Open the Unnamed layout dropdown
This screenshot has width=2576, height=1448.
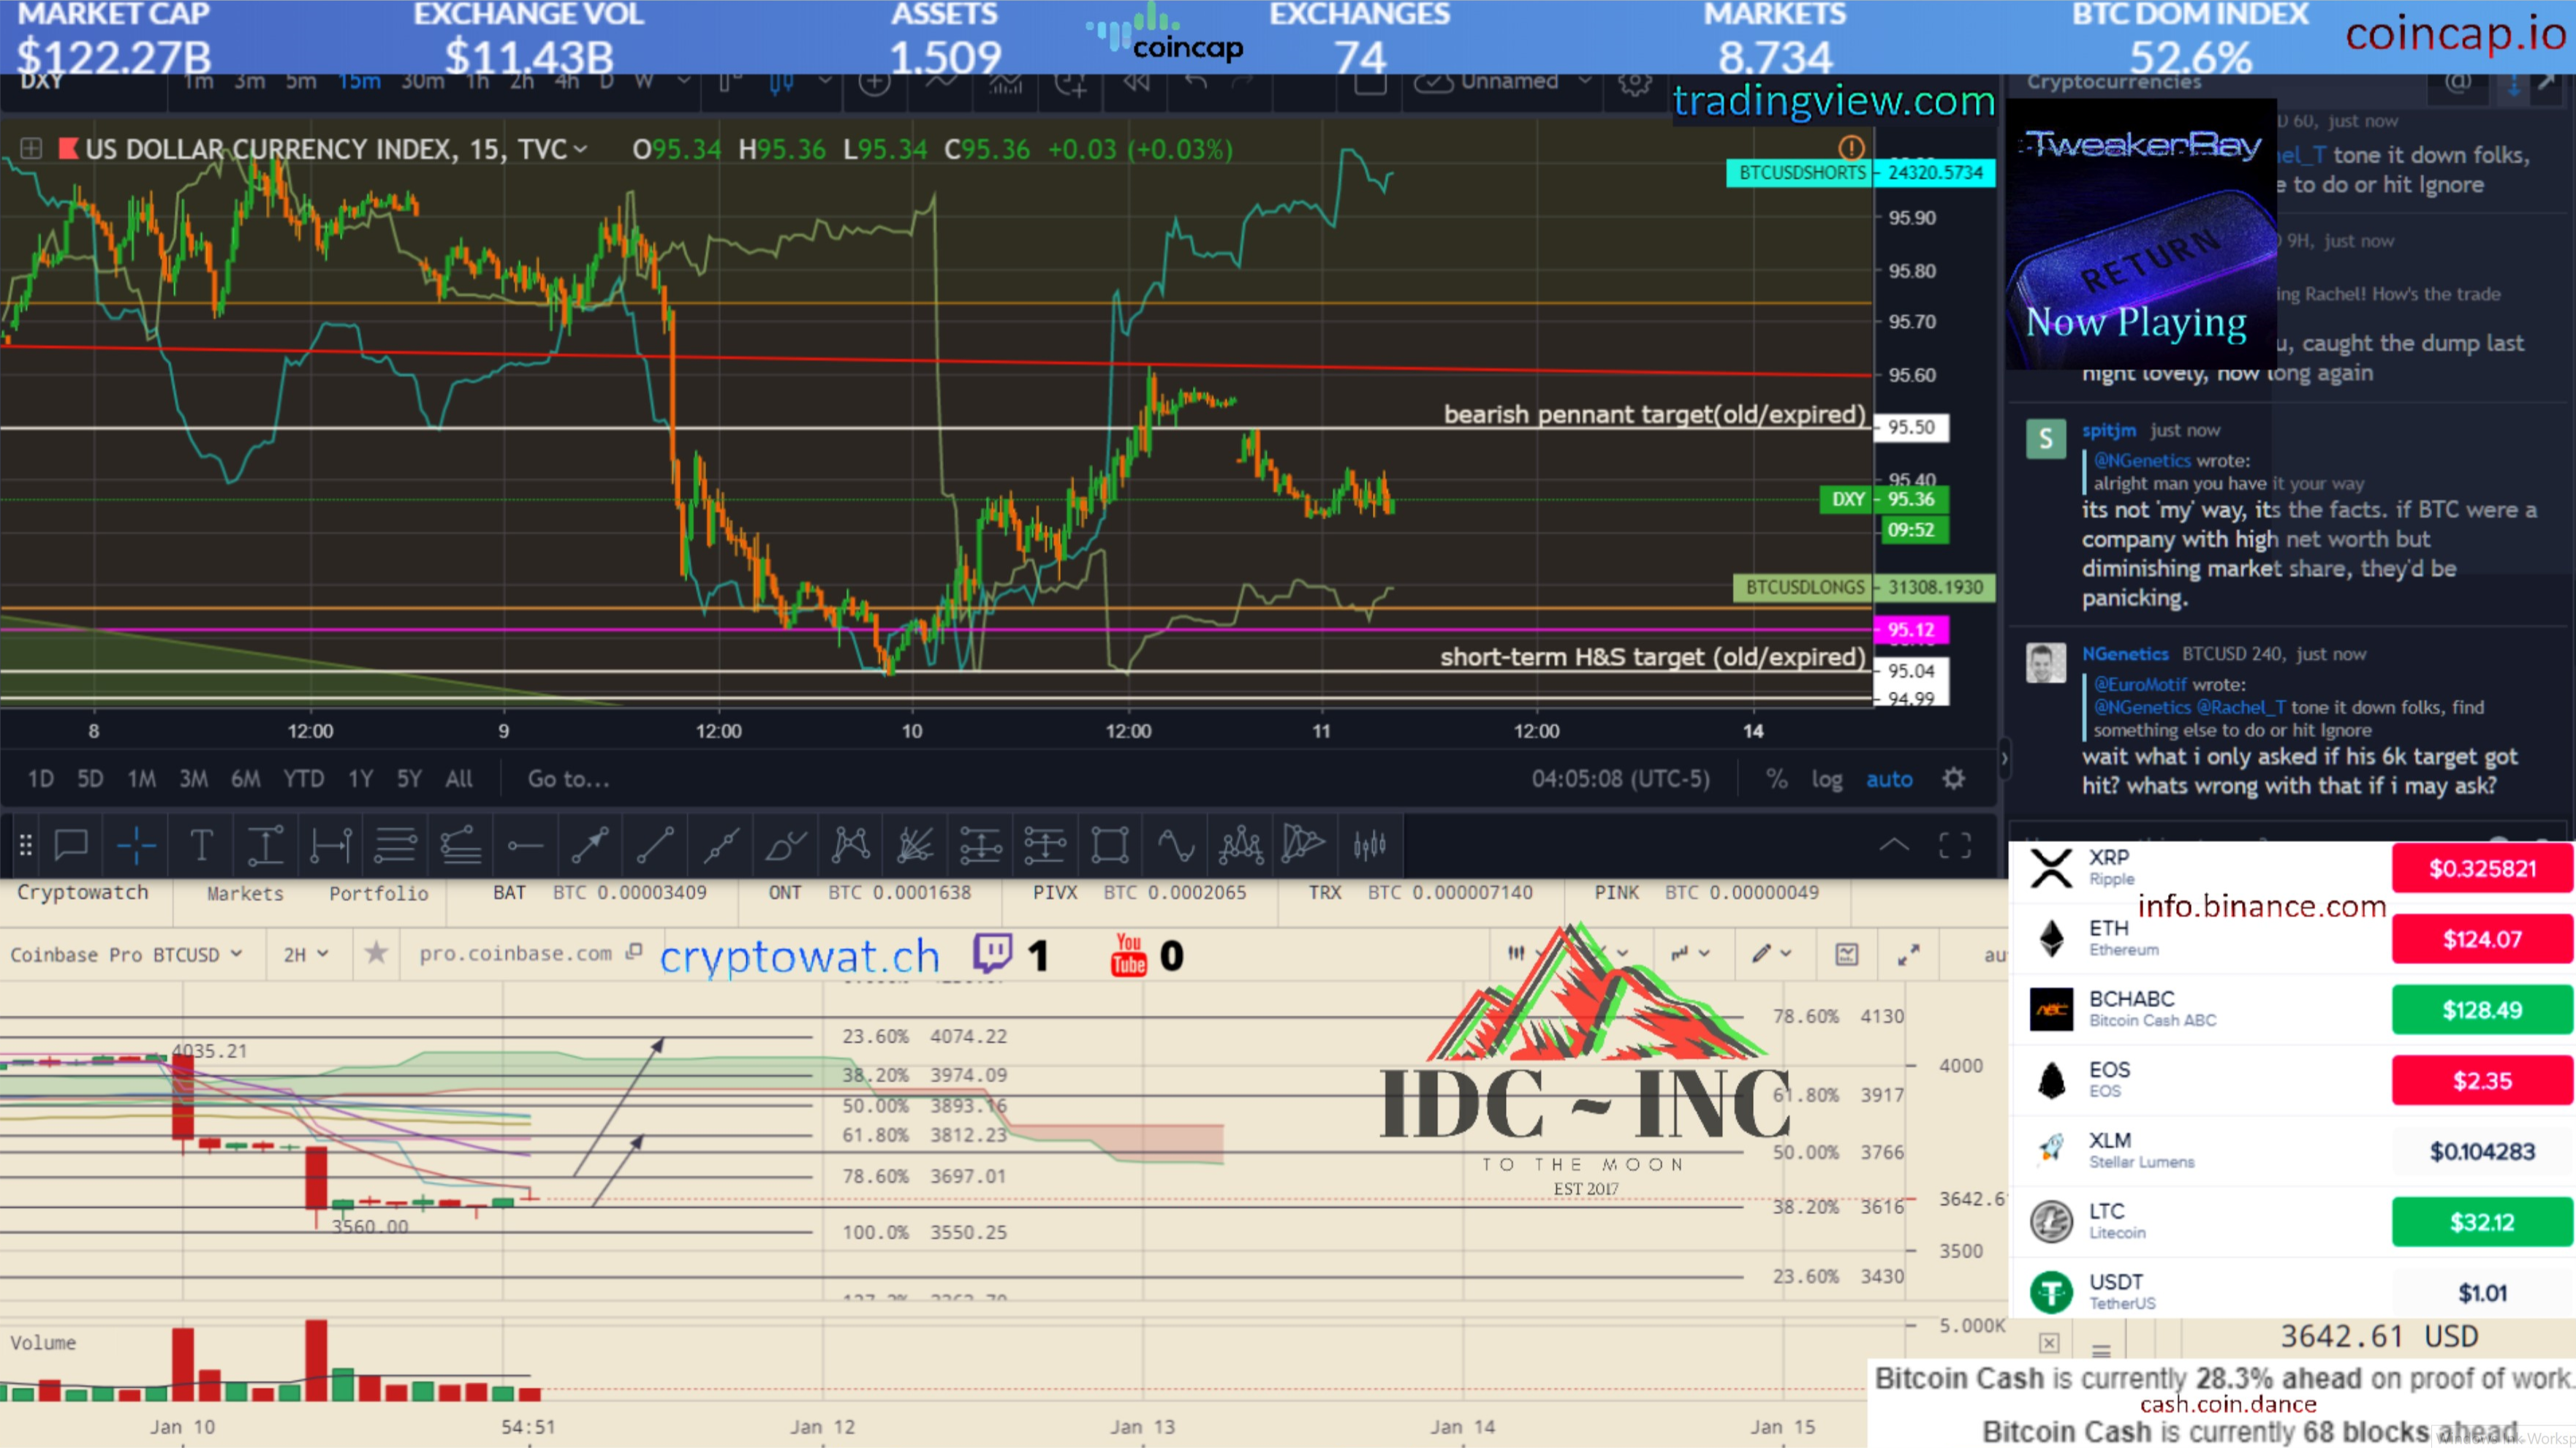pyautogui.click(x=1585, y=82)
